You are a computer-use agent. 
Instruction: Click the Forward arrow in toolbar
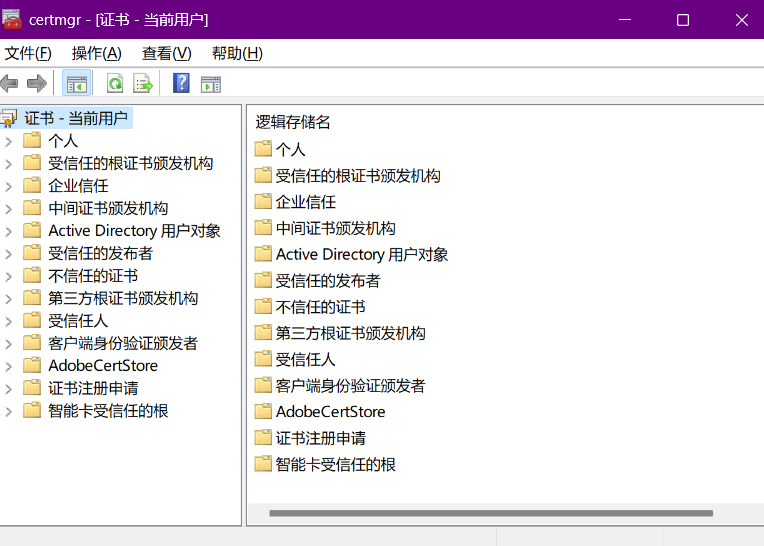click(37, 84)
